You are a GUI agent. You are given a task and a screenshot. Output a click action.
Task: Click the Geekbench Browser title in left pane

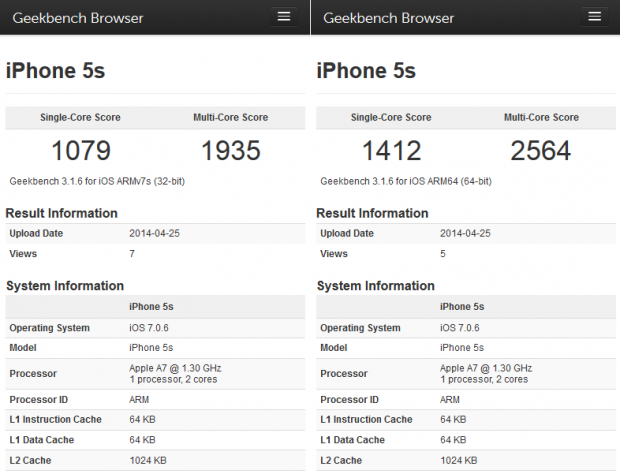click(x=78, y=18)
